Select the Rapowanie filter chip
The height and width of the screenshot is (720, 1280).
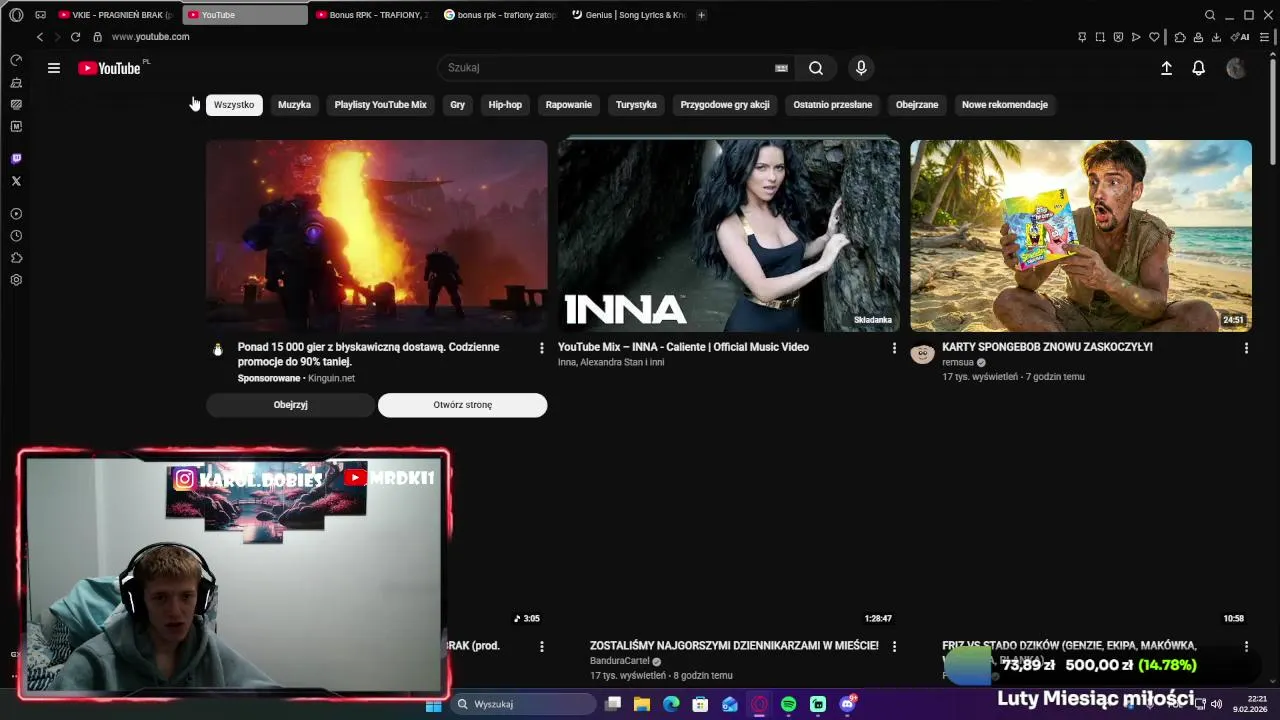[x=569, y=104]
